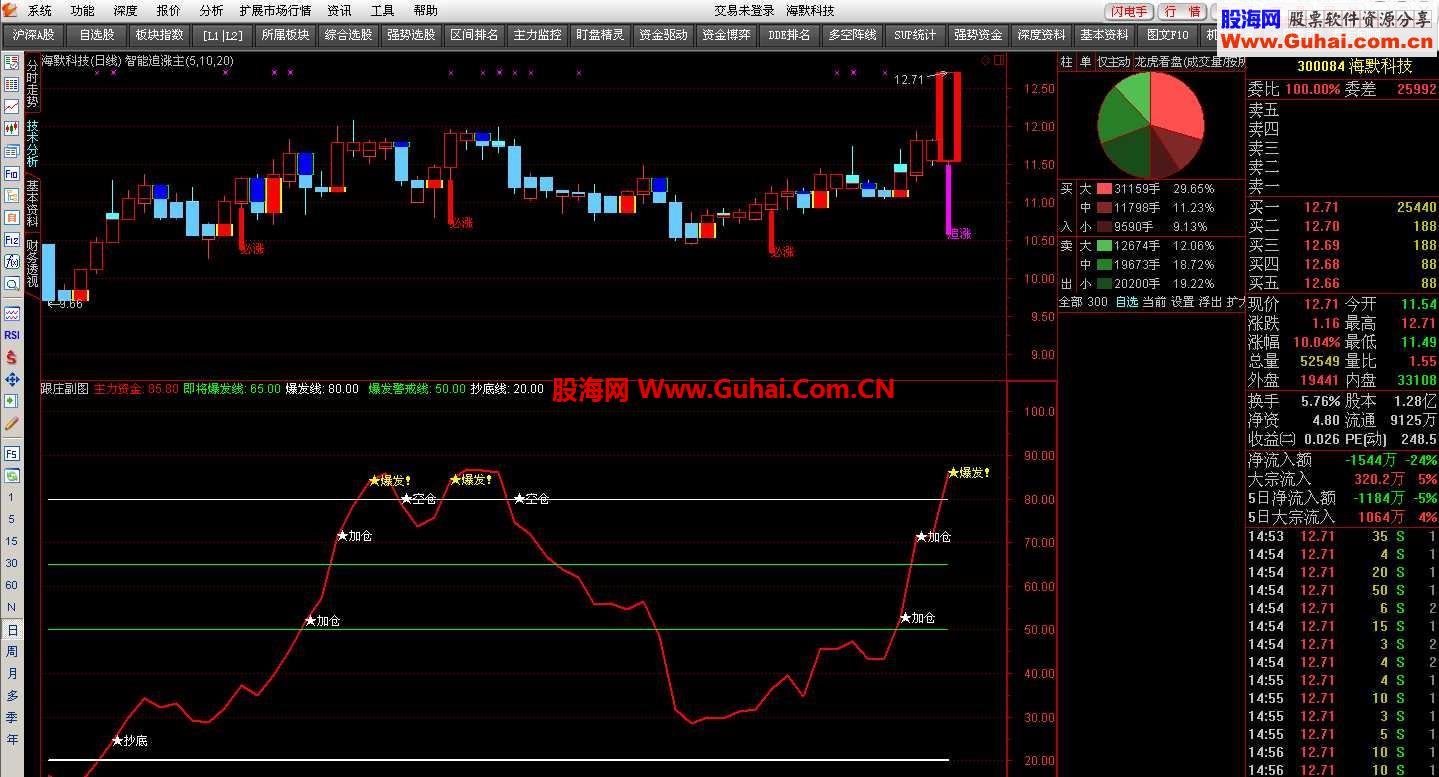1439x777 pixels.
Task: Open the 功能 menu
Action: pyautogui.click(x=83, y=11)
